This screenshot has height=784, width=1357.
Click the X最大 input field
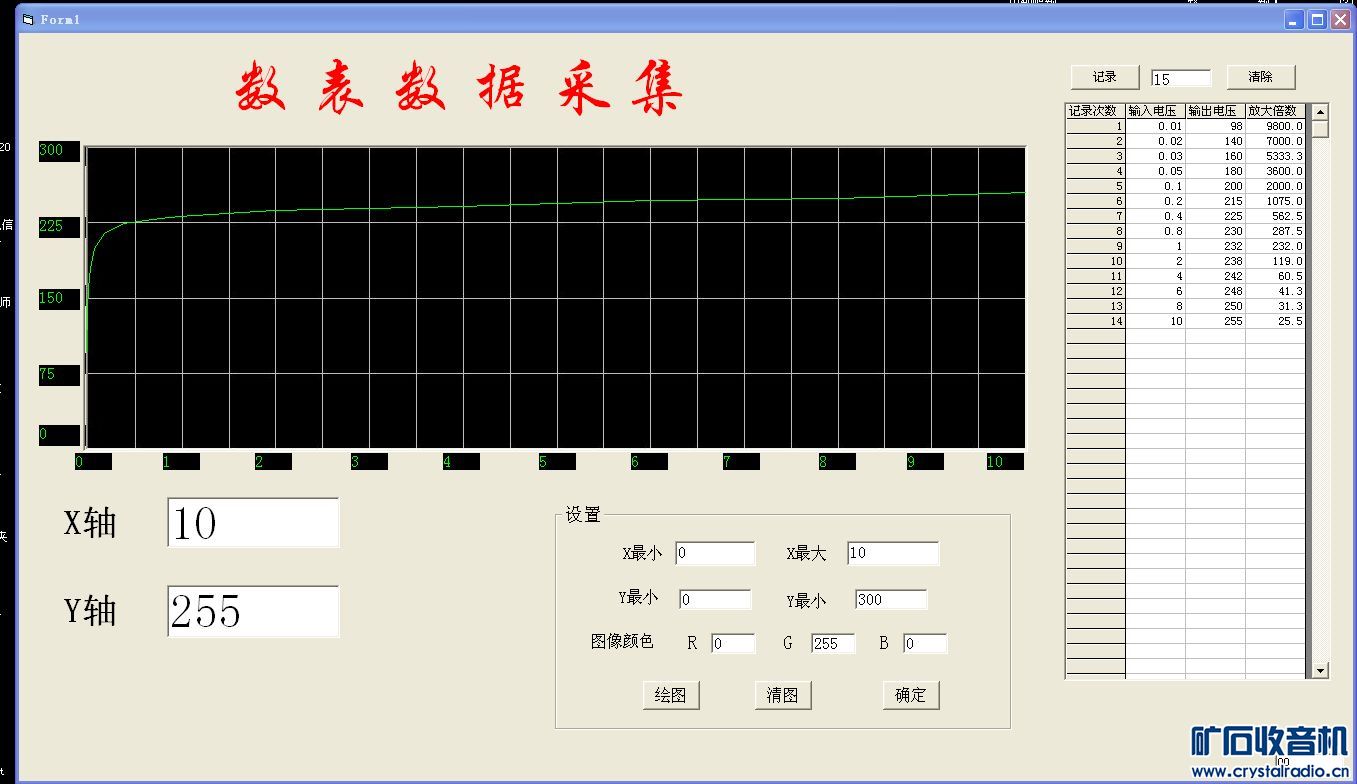pos(893,553)
